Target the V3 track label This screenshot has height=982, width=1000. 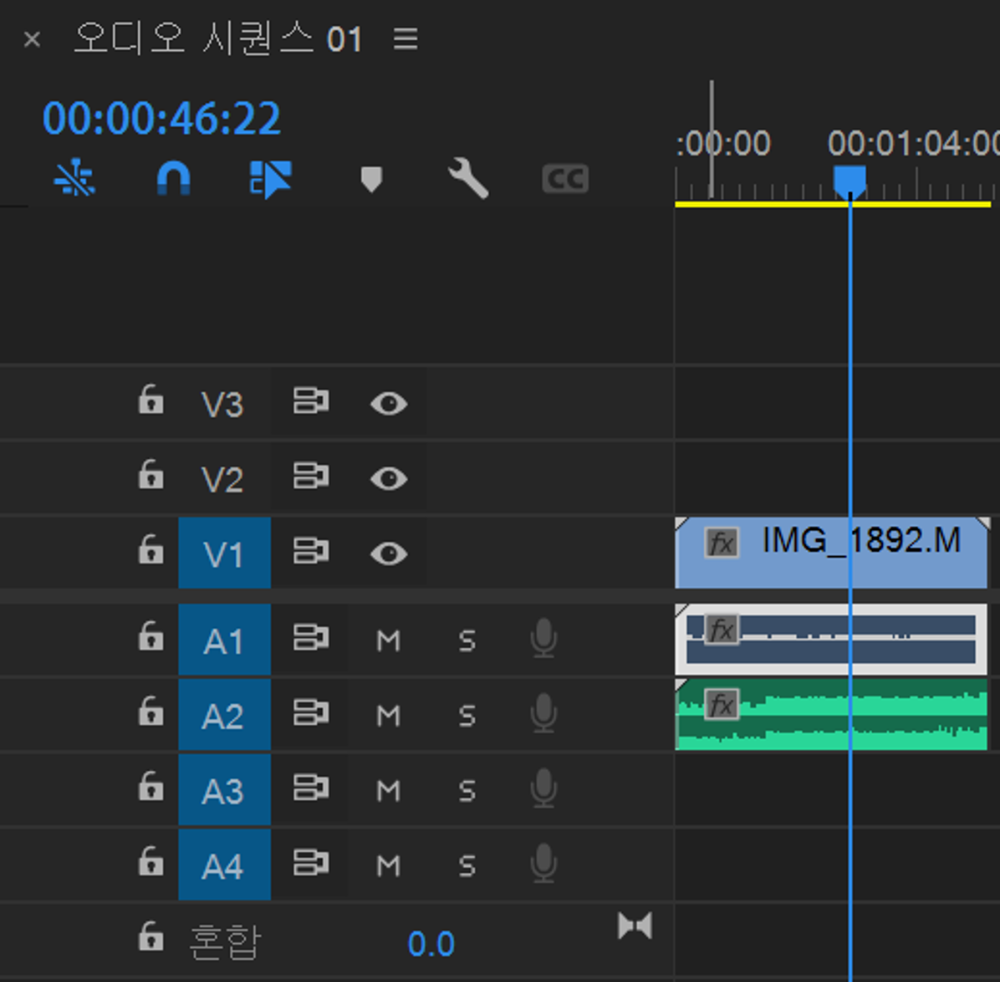coord(223,404)
